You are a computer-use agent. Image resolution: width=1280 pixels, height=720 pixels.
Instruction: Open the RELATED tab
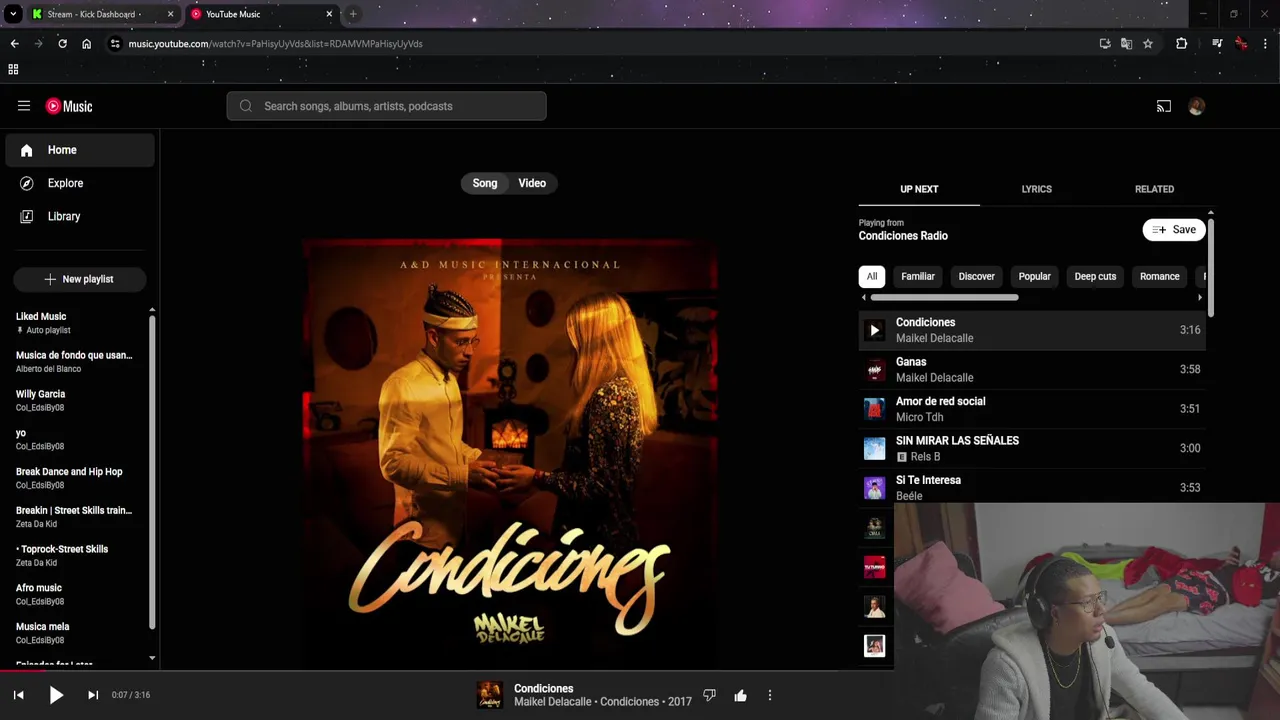point(1154,189)
